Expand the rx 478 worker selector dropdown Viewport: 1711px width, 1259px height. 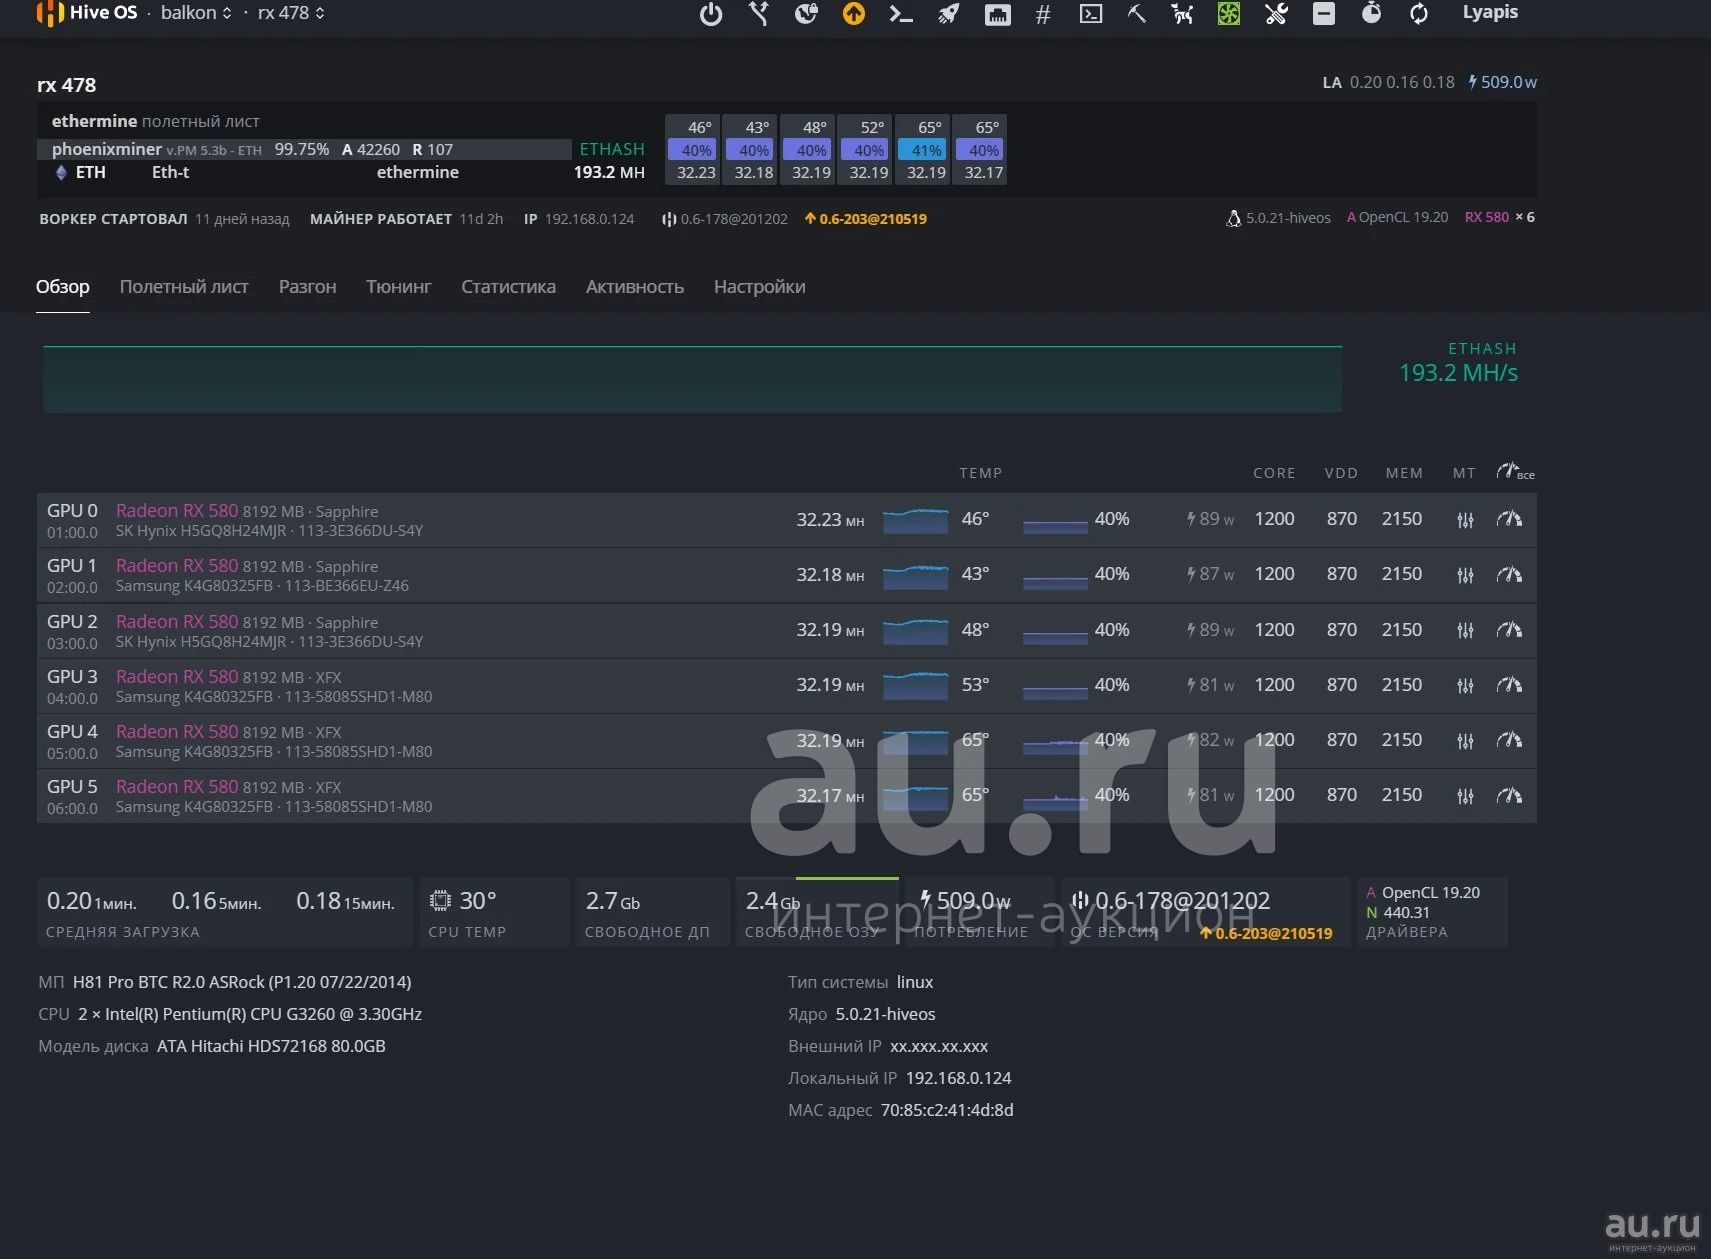[x=291, y=13]
